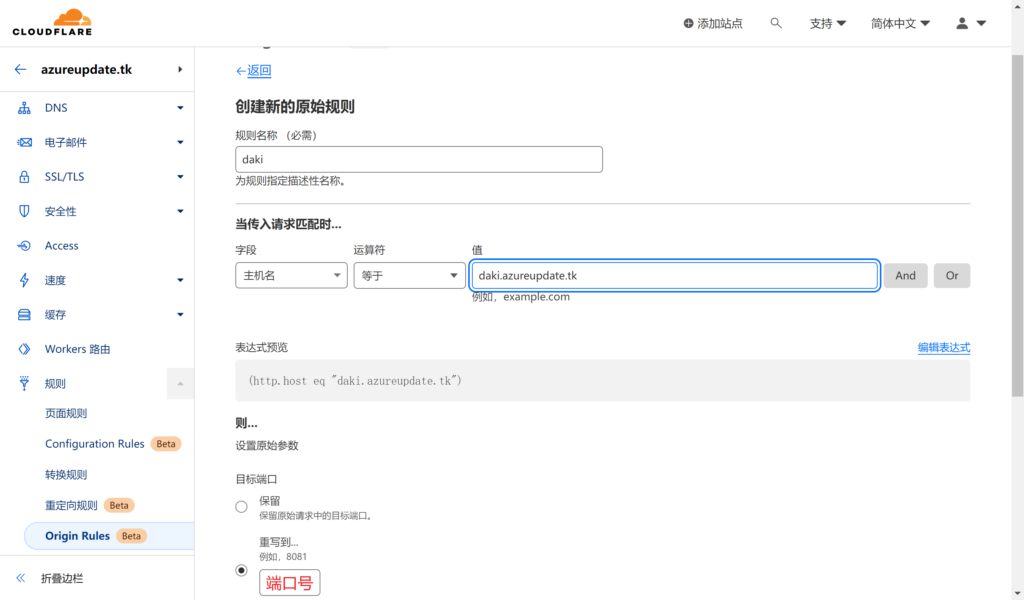The width and height of the screenshot is (1024, 600).
Task: Open the 简体中文 language dropdown
Action: [x=900, y=23]
